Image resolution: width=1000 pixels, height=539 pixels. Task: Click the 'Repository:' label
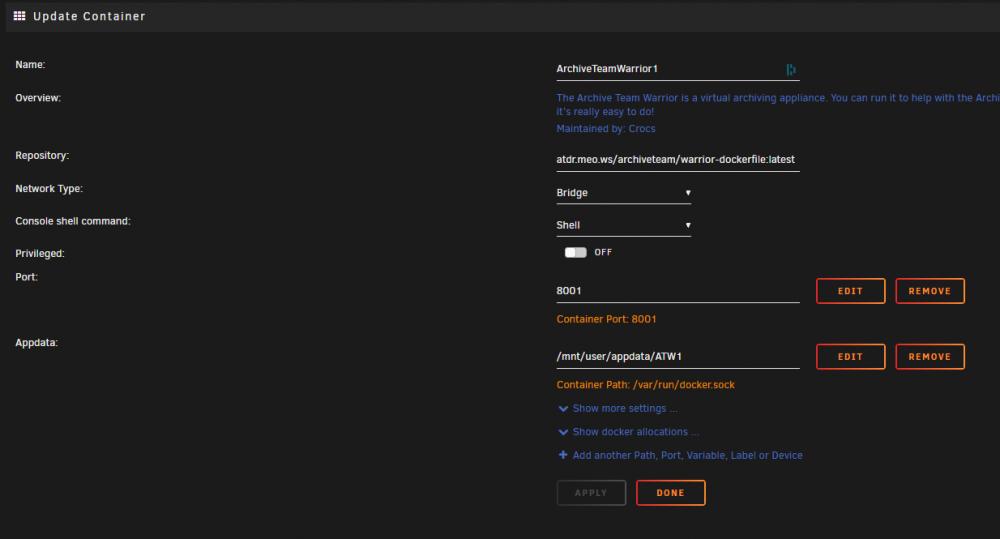click(x=42, y=156)
